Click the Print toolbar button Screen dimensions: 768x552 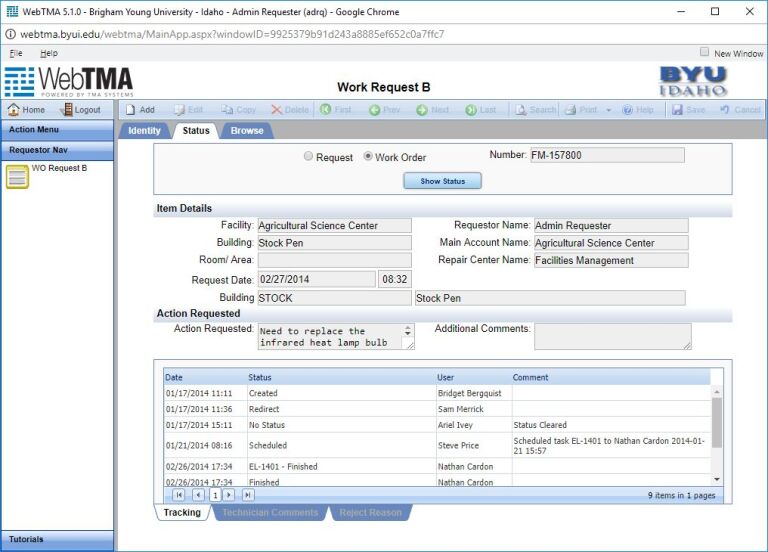point(581,110)
